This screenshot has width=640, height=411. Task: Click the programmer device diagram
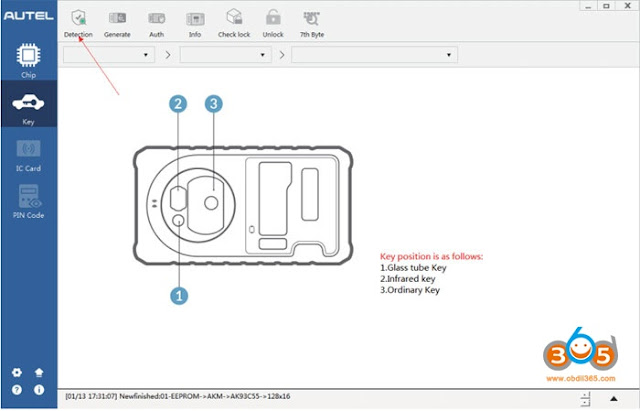[243, 205]
